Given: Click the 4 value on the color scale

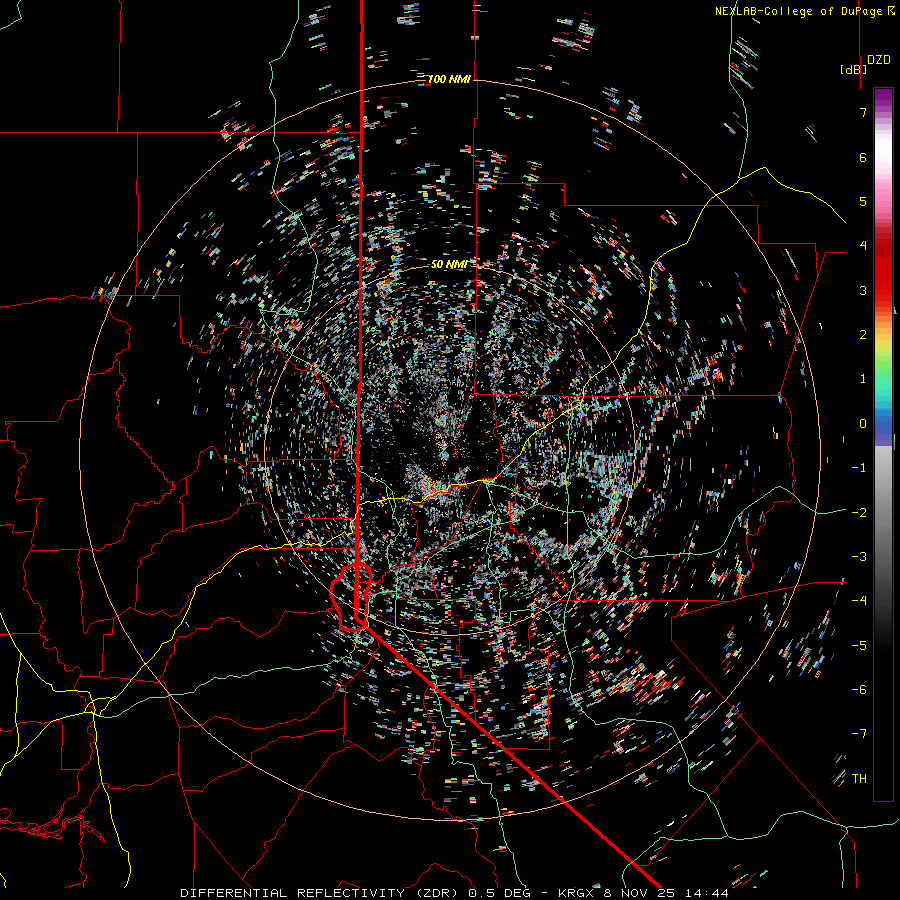Looking at the screenshot, I should (863, 246).
